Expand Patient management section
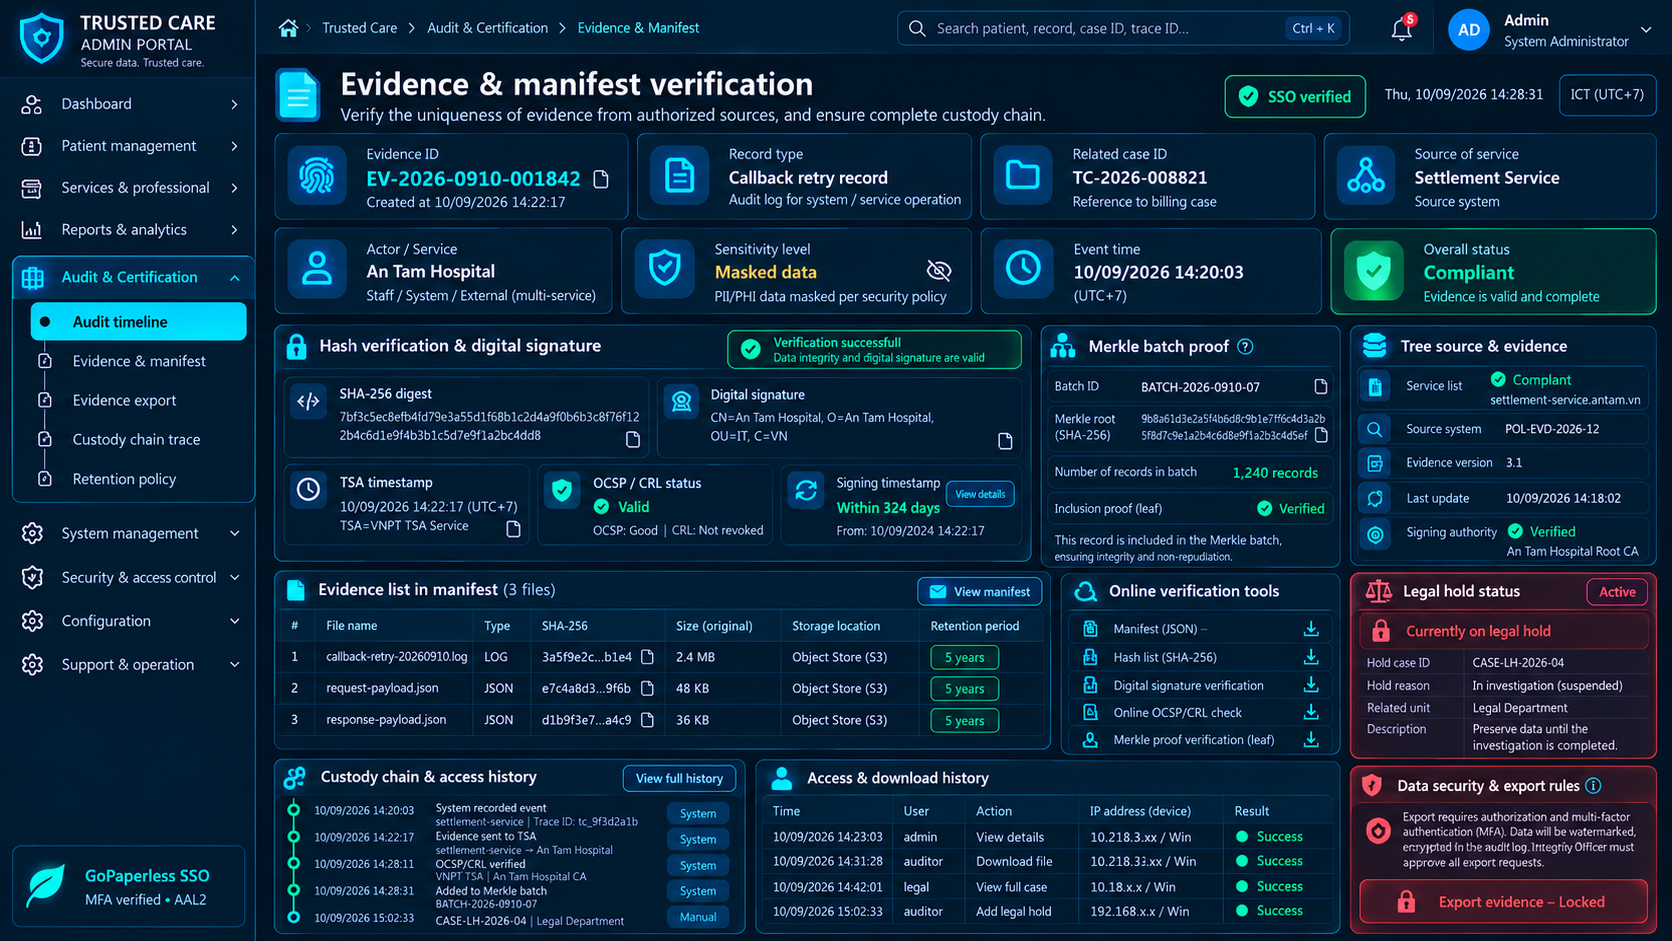The width and height of the screenshot is (1672, 941). 130,146
